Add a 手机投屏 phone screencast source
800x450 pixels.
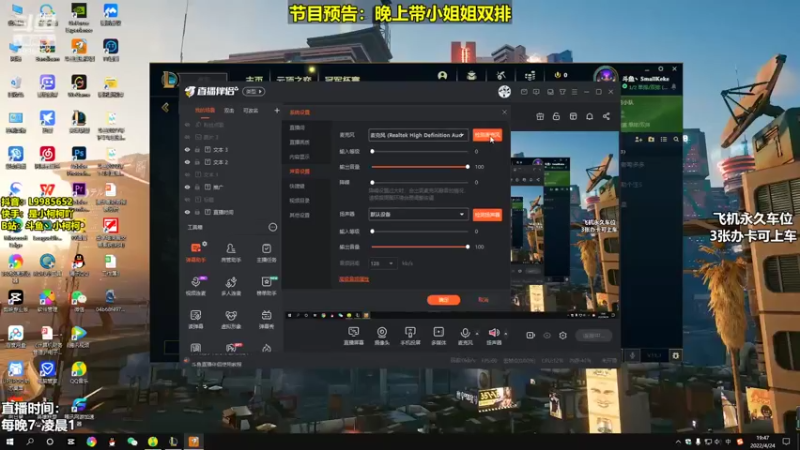point(410,336)
